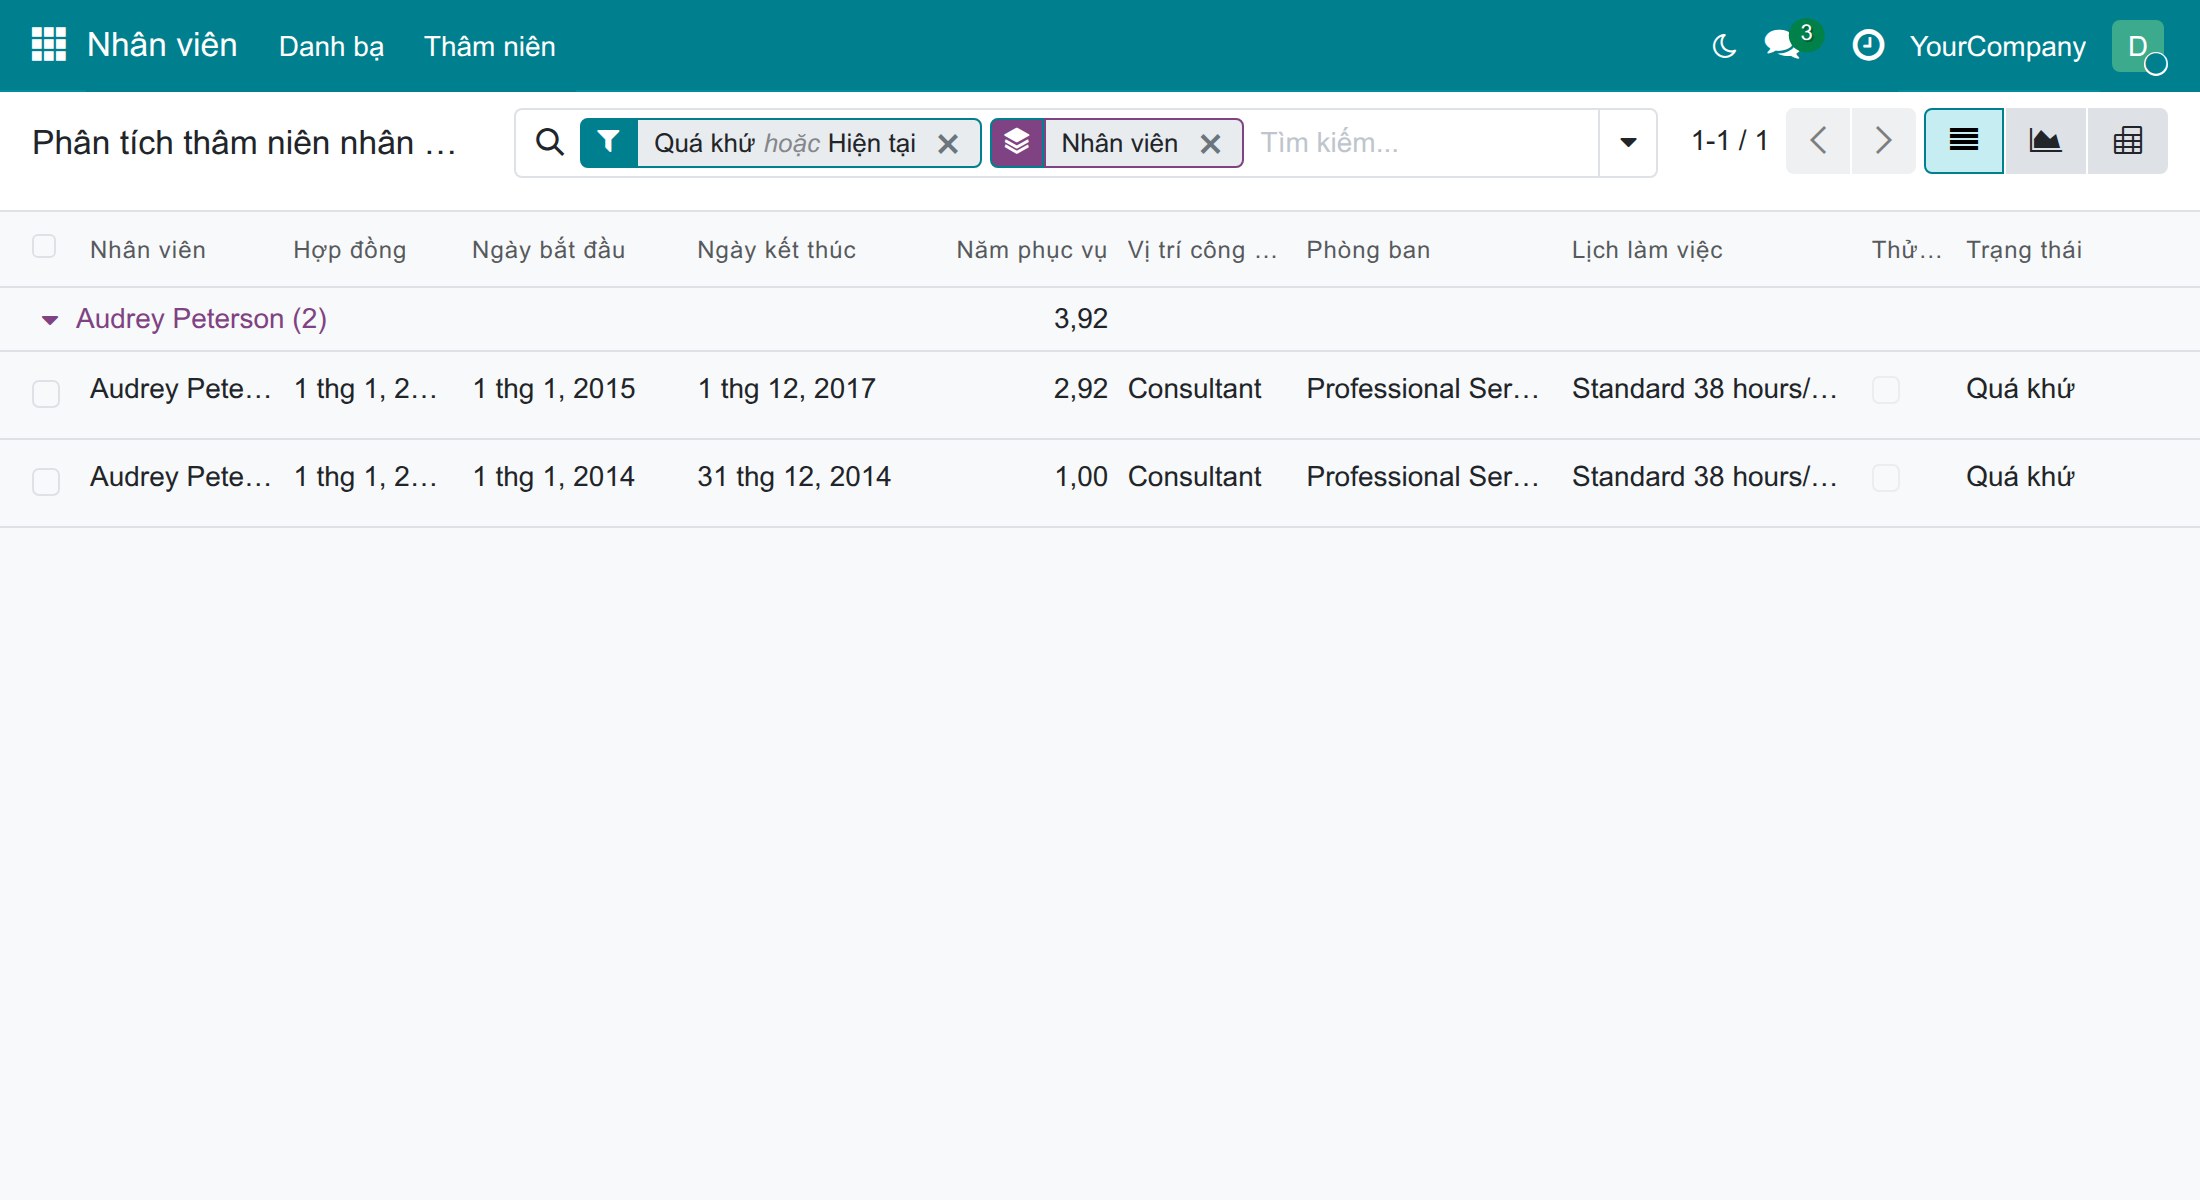Sort by Năm phục vụ column
2200x1200 pixels.
[x=1031, y=250]
